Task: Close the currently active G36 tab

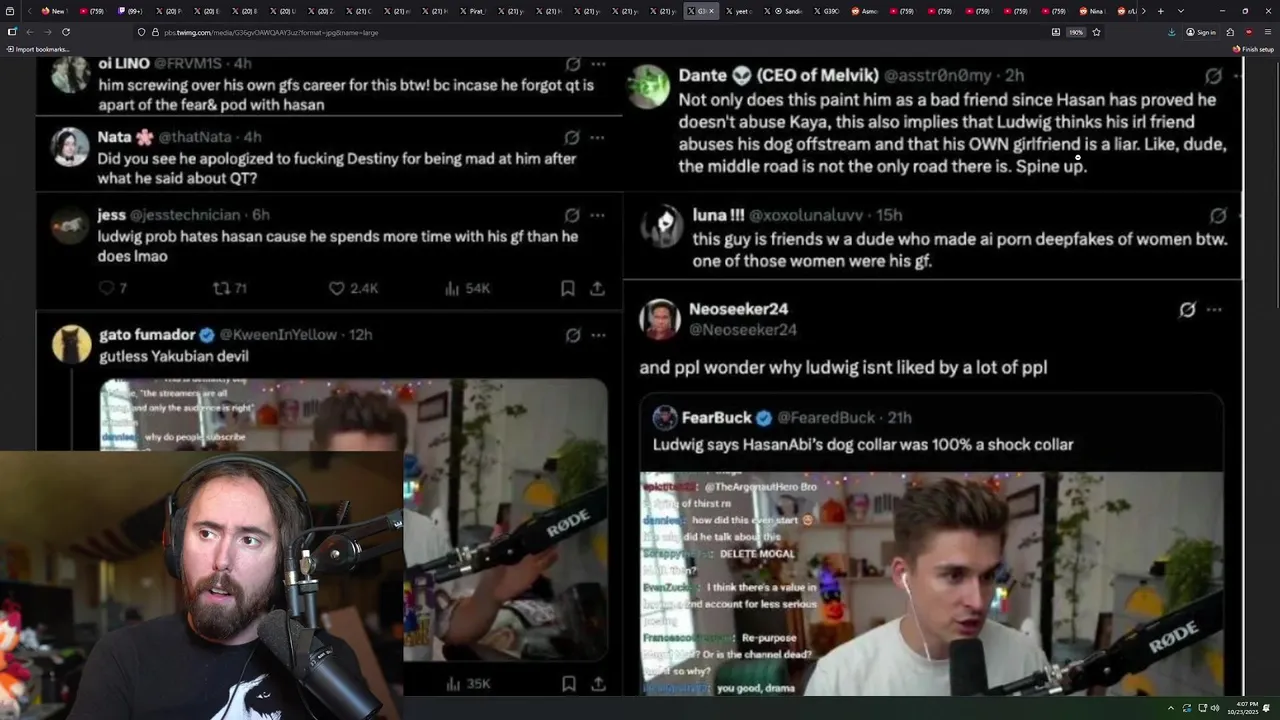Action: [x=711, y=11]
